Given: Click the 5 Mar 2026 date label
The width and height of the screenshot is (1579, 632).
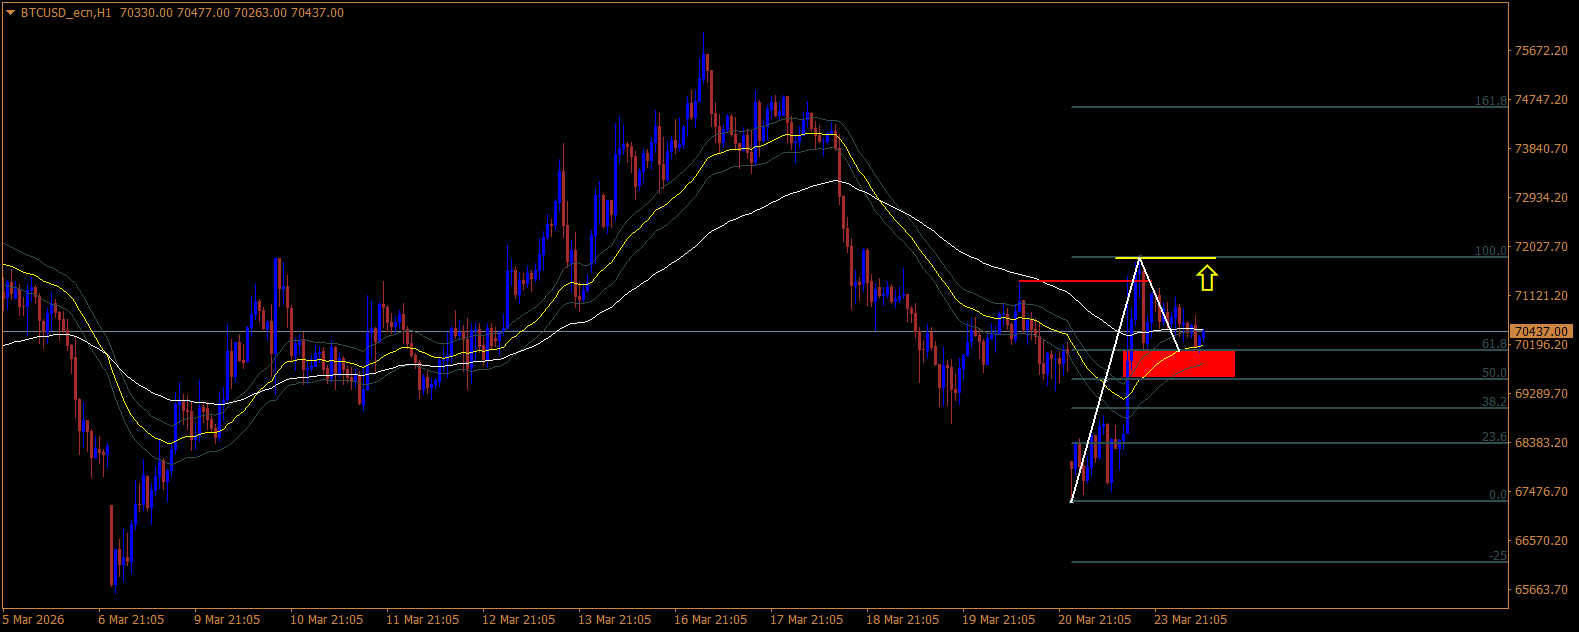Looking at the screenshot, I should [34, 620].
